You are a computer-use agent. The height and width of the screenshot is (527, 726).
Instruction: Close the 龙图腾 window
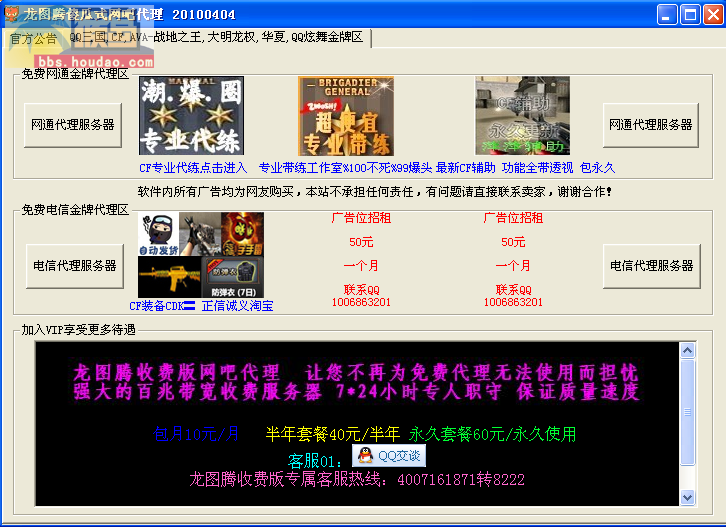click(x=713, y=14)
